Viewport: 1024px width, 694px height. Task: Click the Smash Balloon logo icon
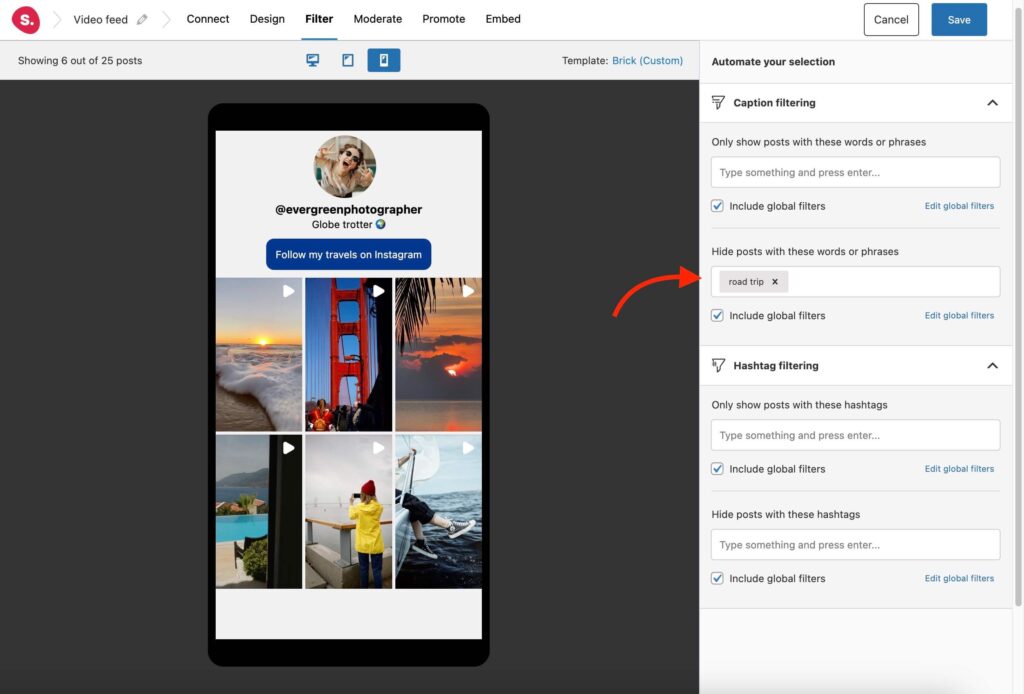25,19
